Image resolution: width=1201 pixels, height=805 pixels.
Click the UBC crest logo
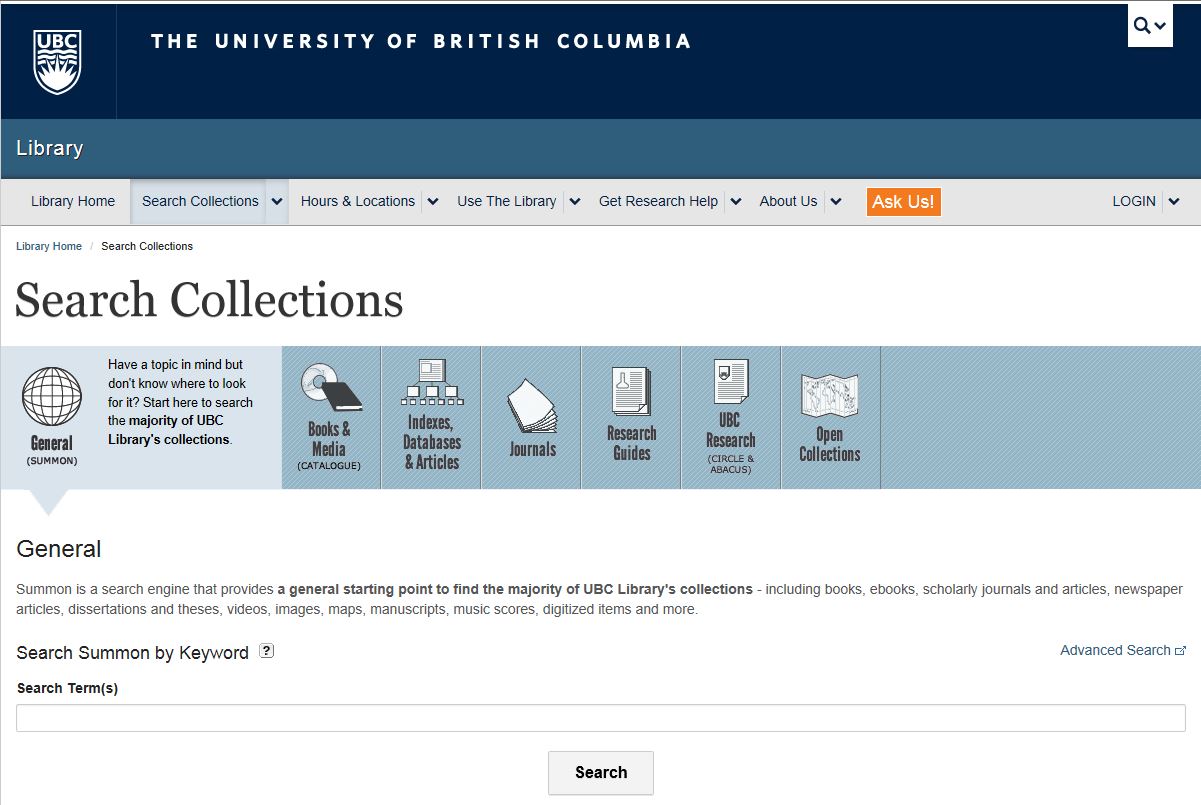57,60
